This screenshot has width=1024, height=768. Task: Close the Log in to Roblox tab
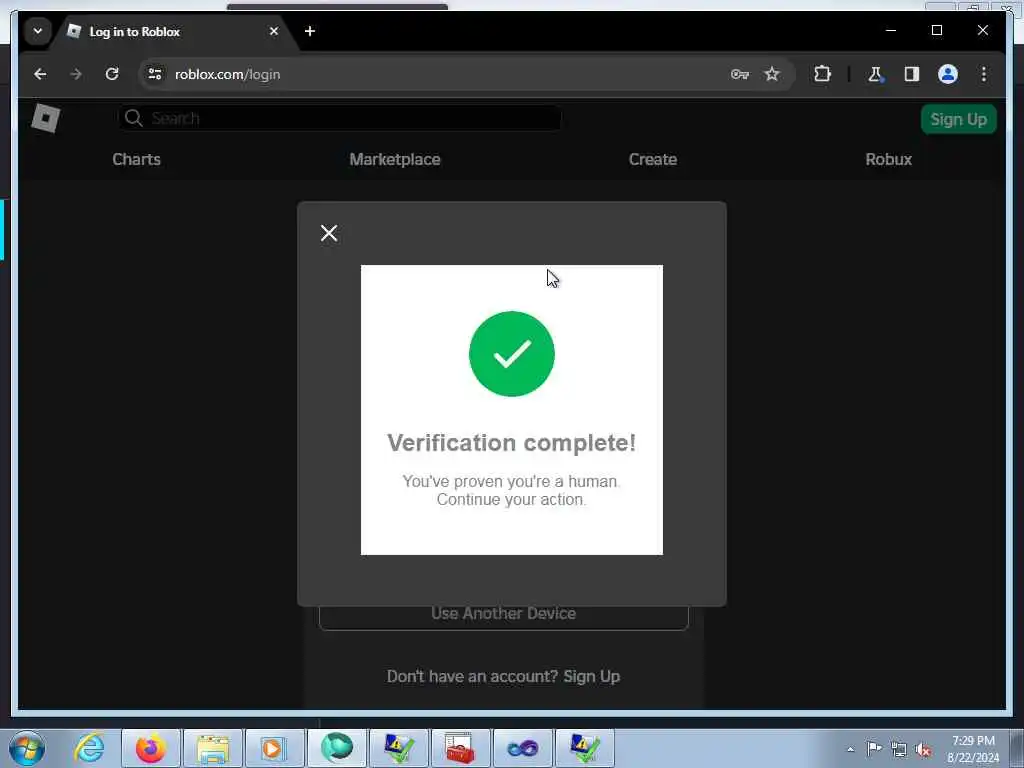(274, 31)
